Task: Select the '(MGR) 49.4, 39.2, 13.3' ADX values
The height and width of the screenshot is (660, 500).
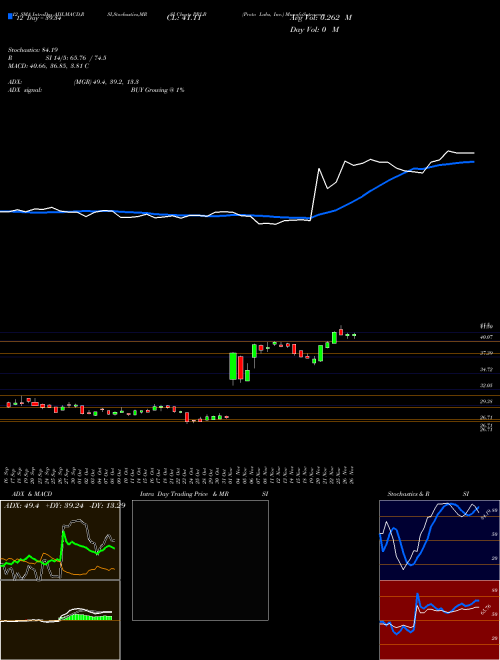Action: 106,82
